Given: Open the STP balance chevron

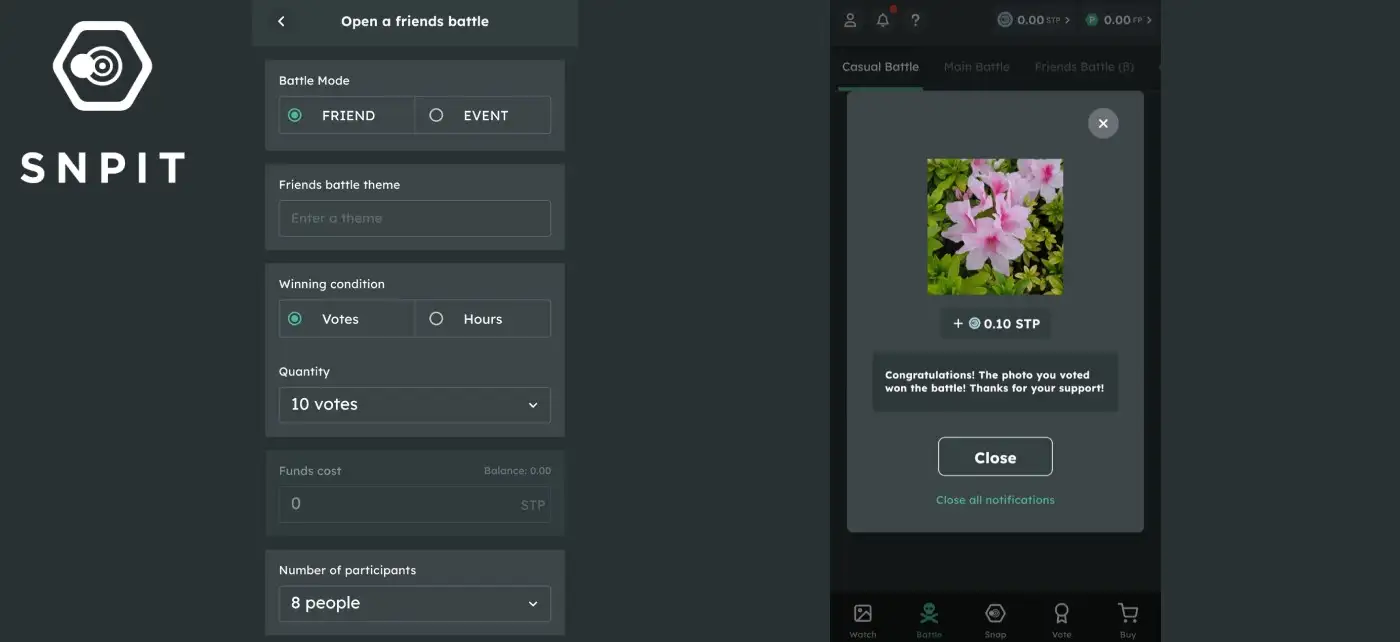Looking at the screenshot, I should 1067,20.
